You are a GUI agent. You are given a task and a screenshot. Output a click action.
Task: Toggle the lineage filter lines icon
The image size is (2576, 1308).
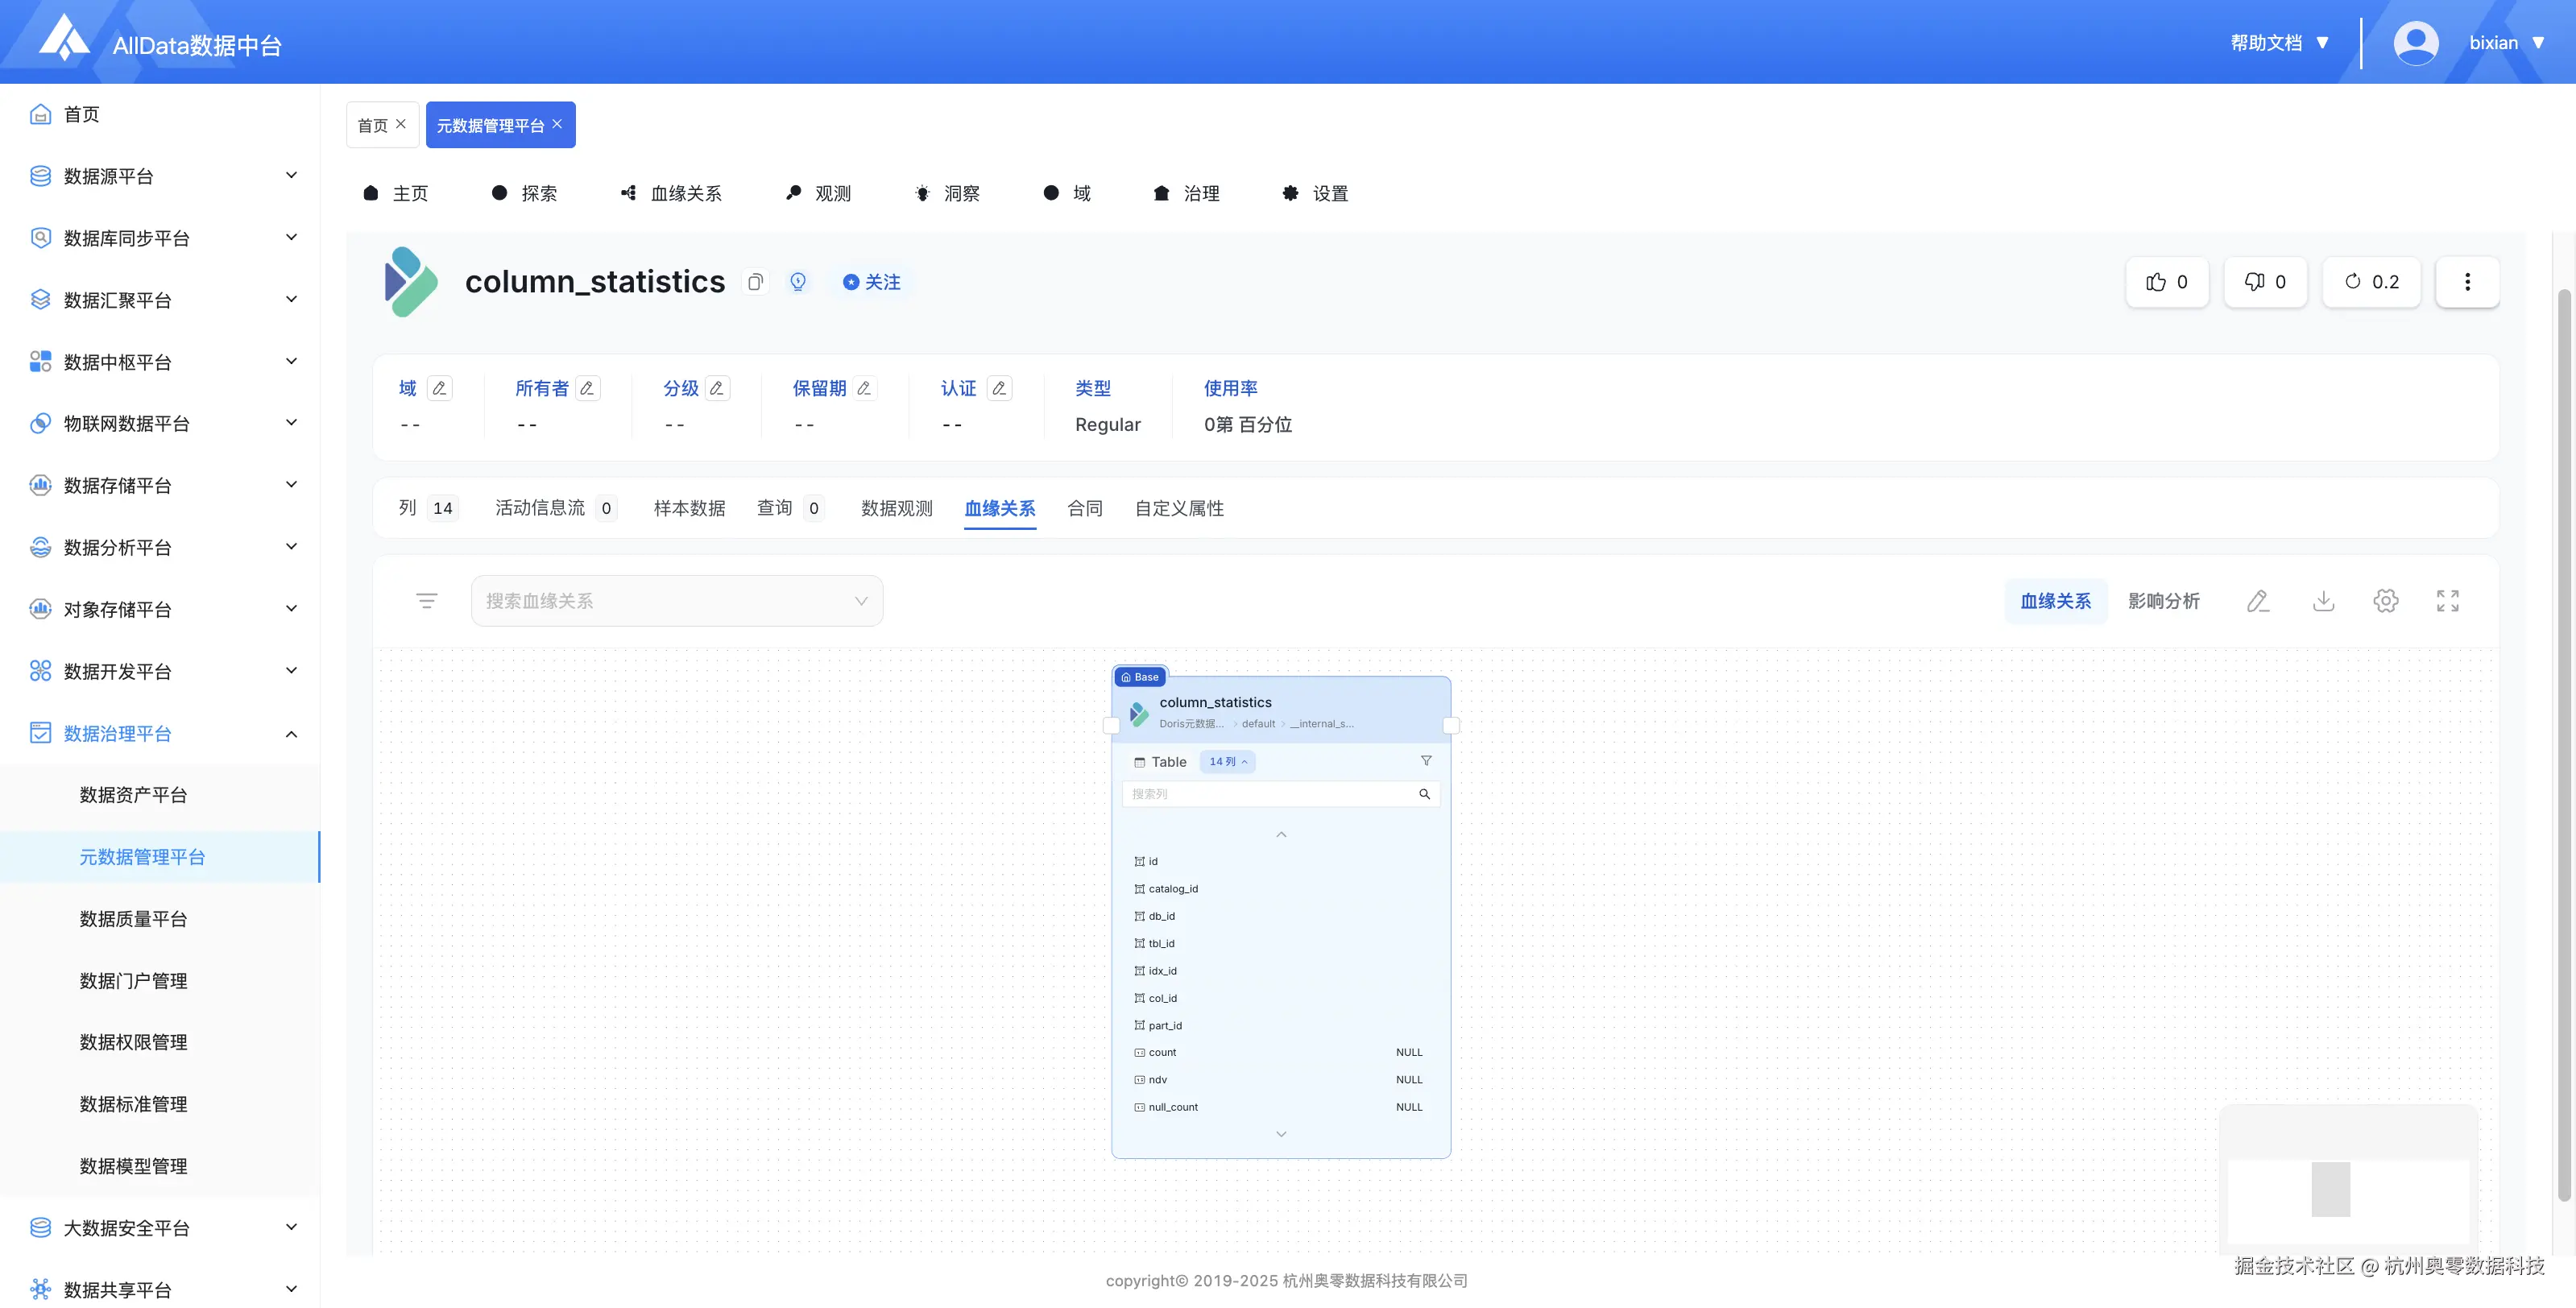click(x=426, y=601)
